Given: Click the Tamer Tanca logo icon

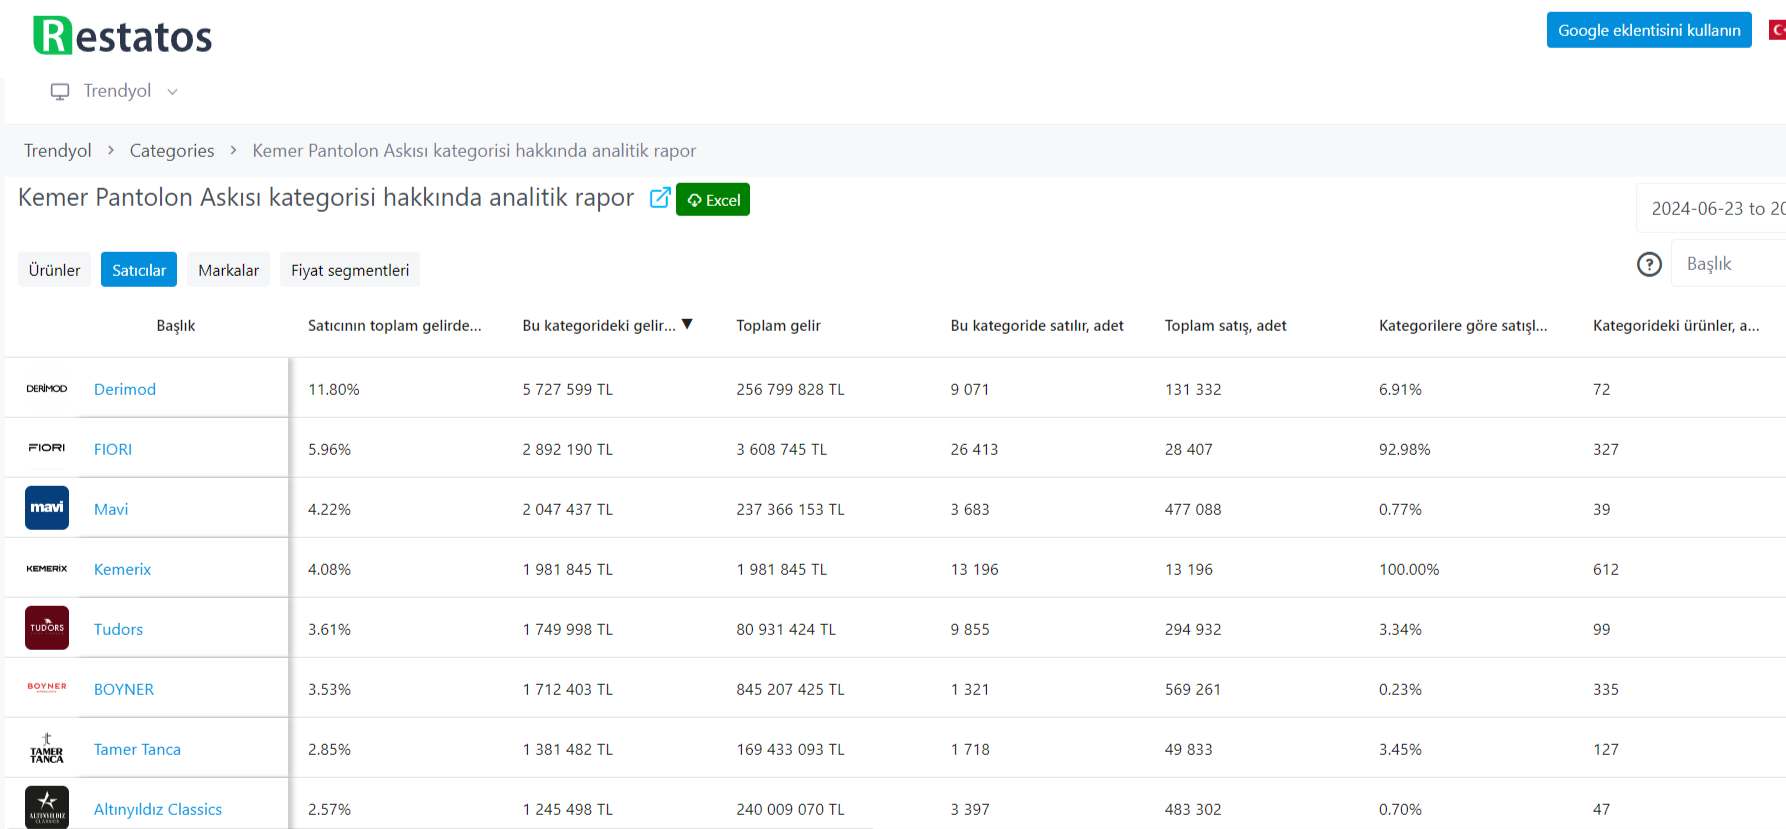Looking at the screenshot, I should tap(47, 748).
